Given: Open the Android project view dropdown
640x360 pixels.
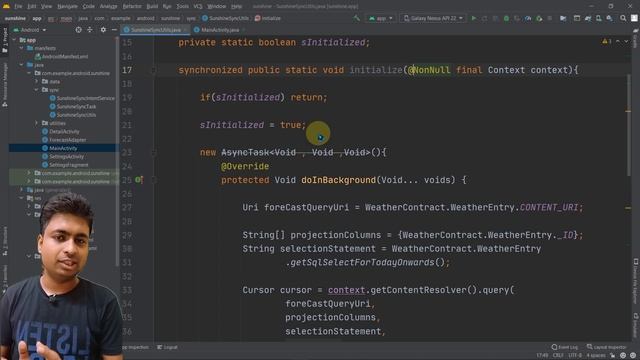Looking at the screenshot, I should click(29, 30).
